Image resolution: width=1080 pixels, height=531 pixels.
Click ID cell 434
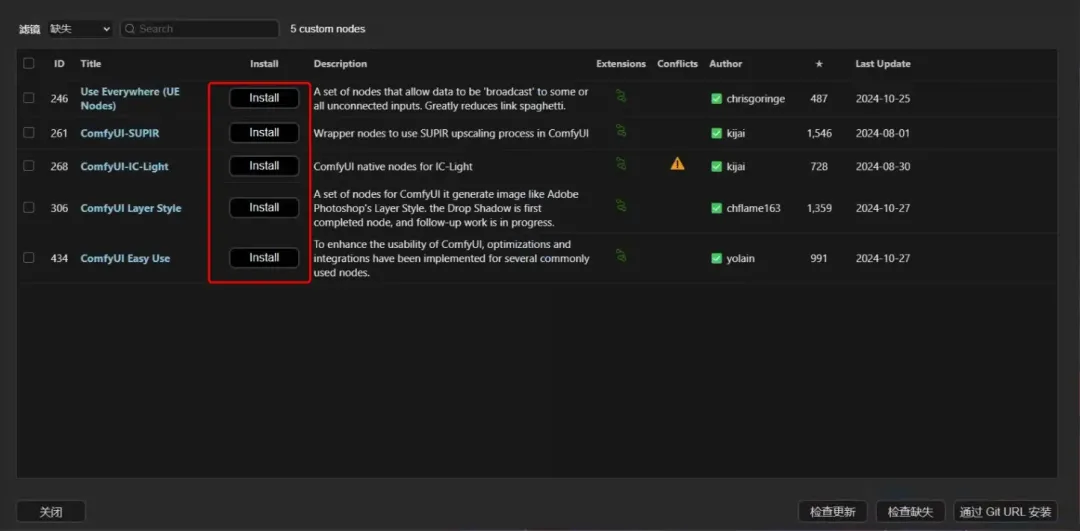click(59, 258)
